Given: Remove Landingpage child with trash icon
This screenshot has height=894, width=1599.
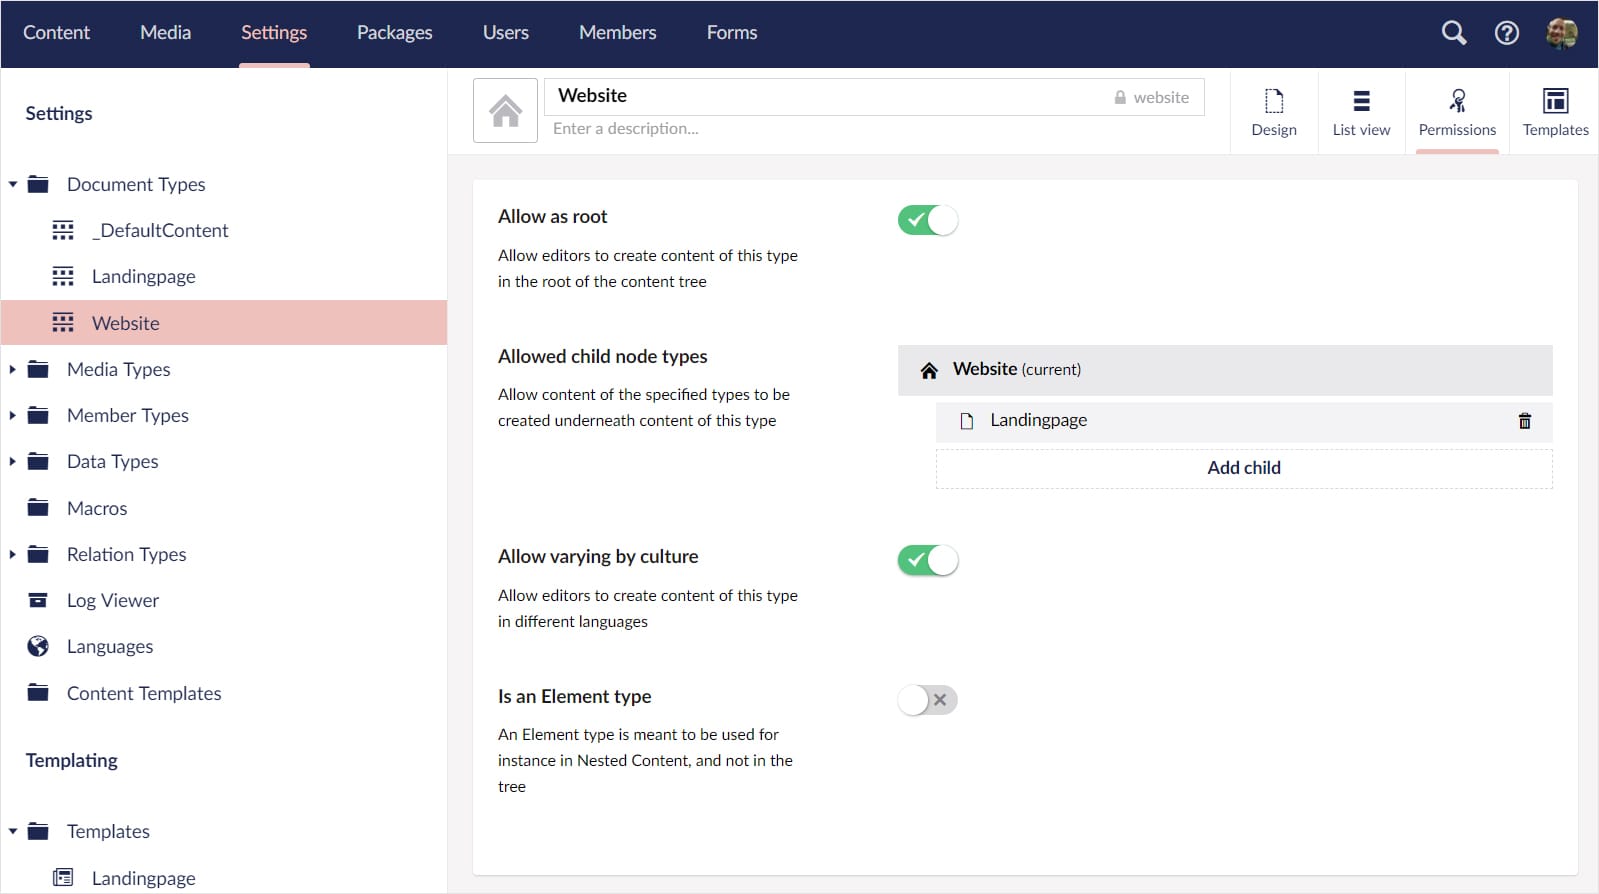Looking at the screenshot, I should [x=1525, y=421].
